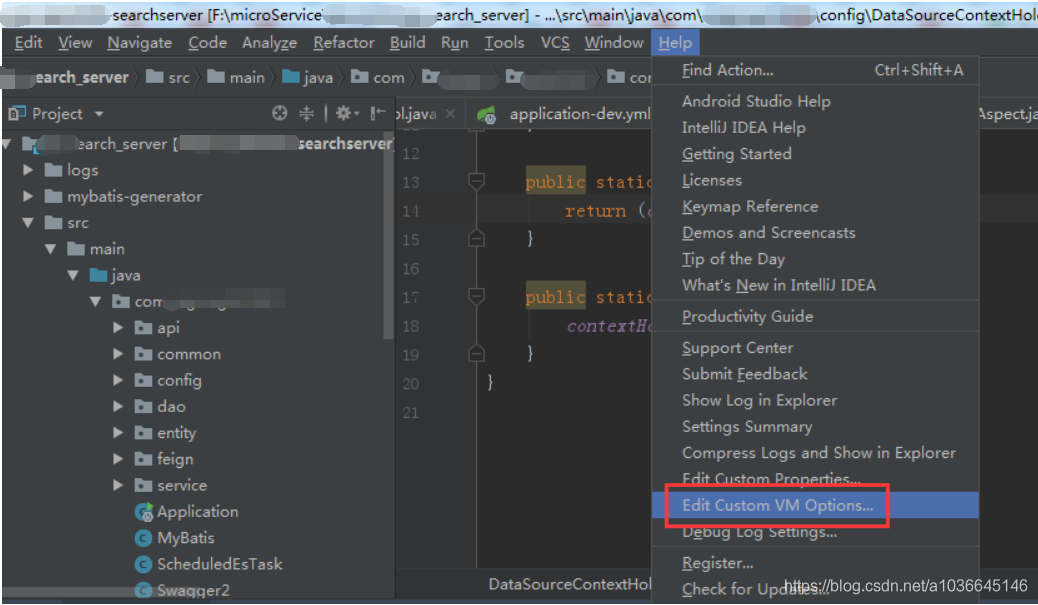Select Android Studio Help
Screen dimensions: 1038x605
click(x=816, y=101)
